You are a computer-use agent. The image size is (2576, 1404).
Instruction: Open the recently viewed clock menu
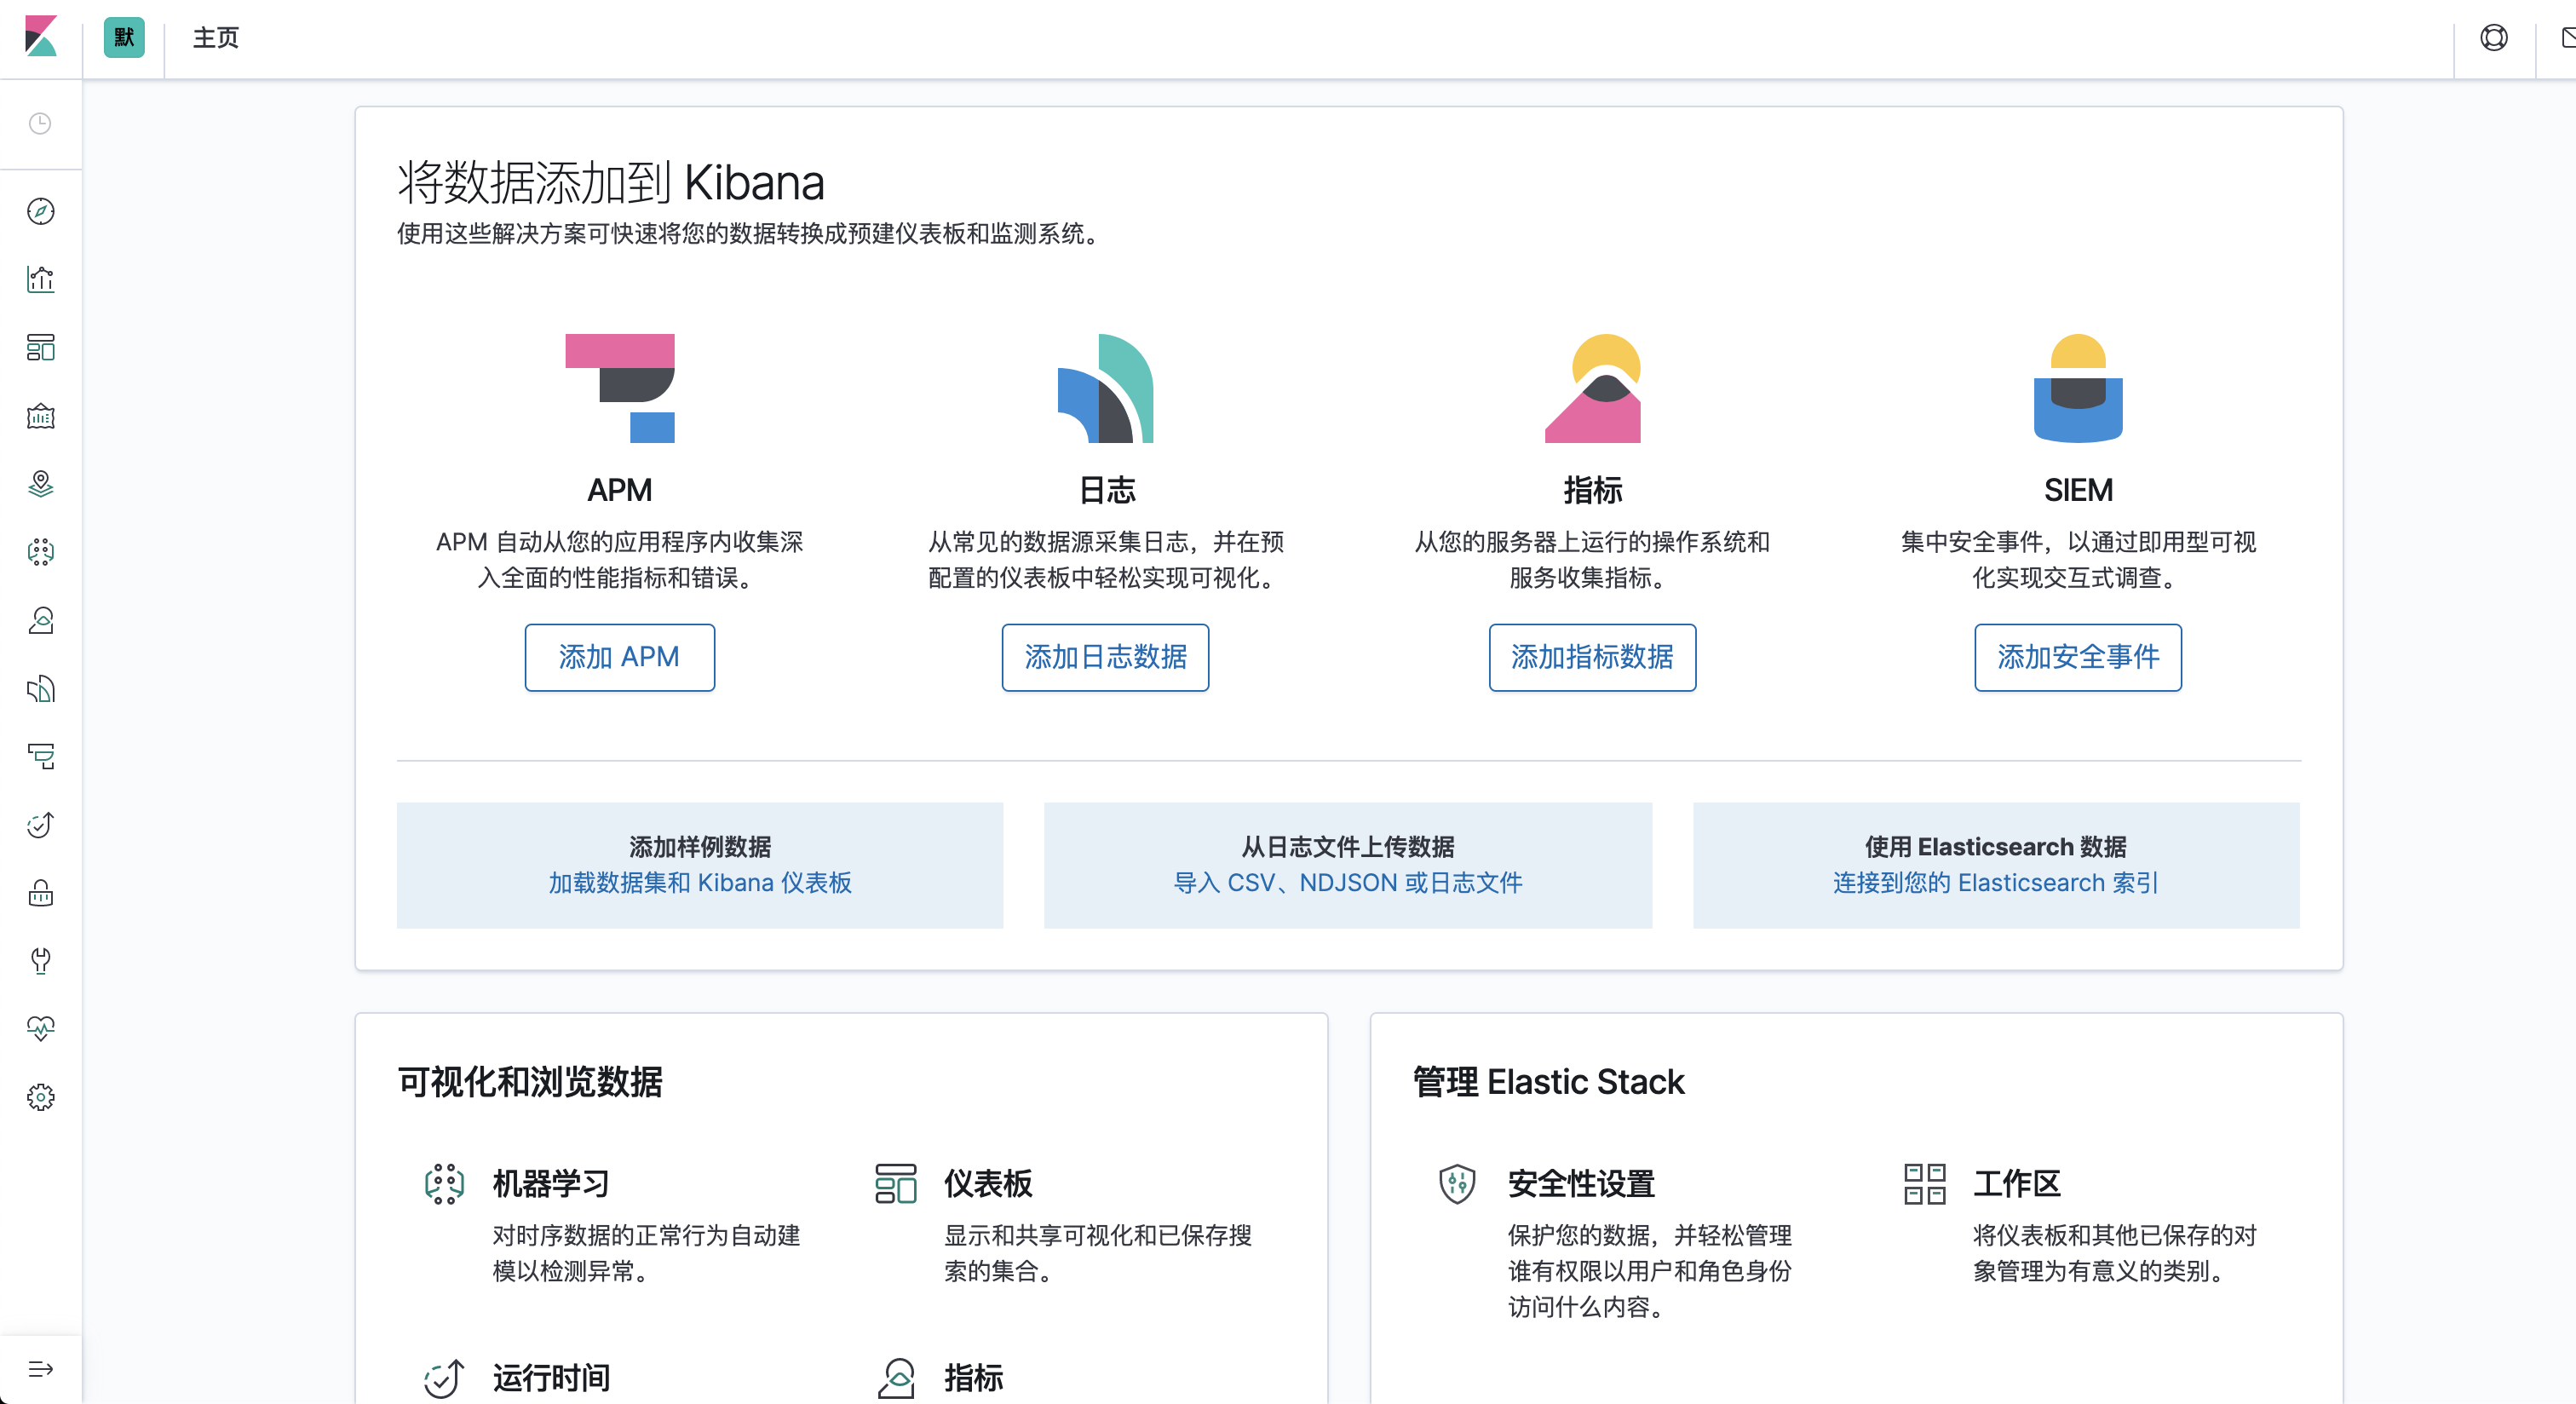[x=40, y=123]
